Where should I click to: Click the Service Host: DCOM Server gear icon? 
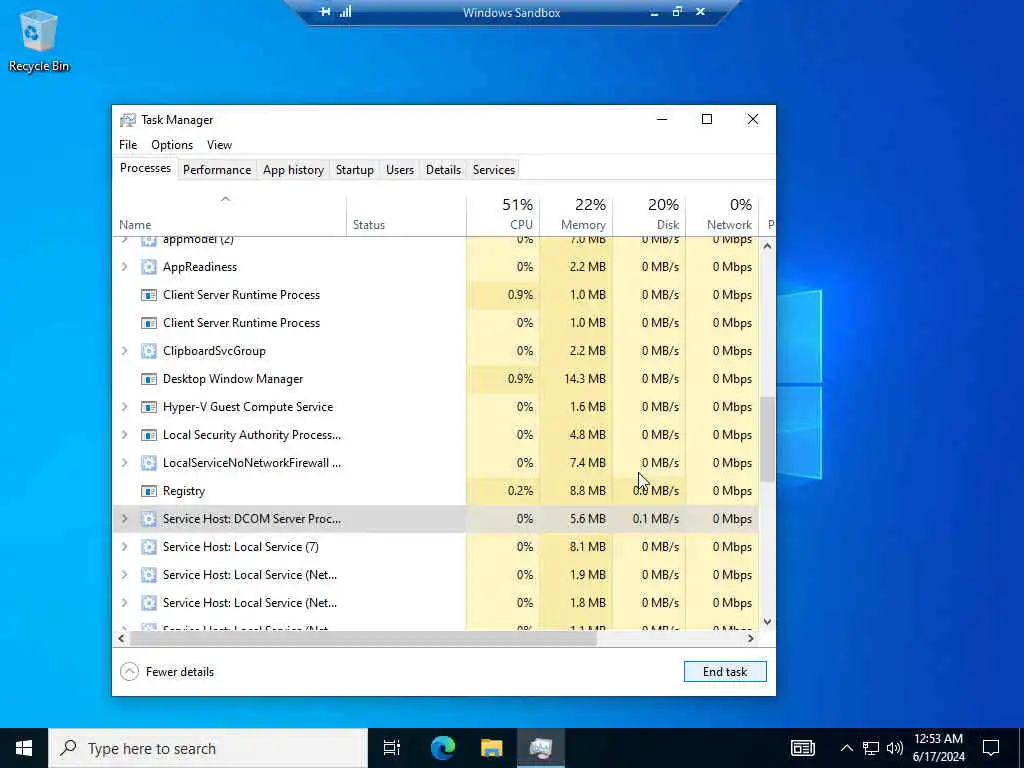(149, 519)
